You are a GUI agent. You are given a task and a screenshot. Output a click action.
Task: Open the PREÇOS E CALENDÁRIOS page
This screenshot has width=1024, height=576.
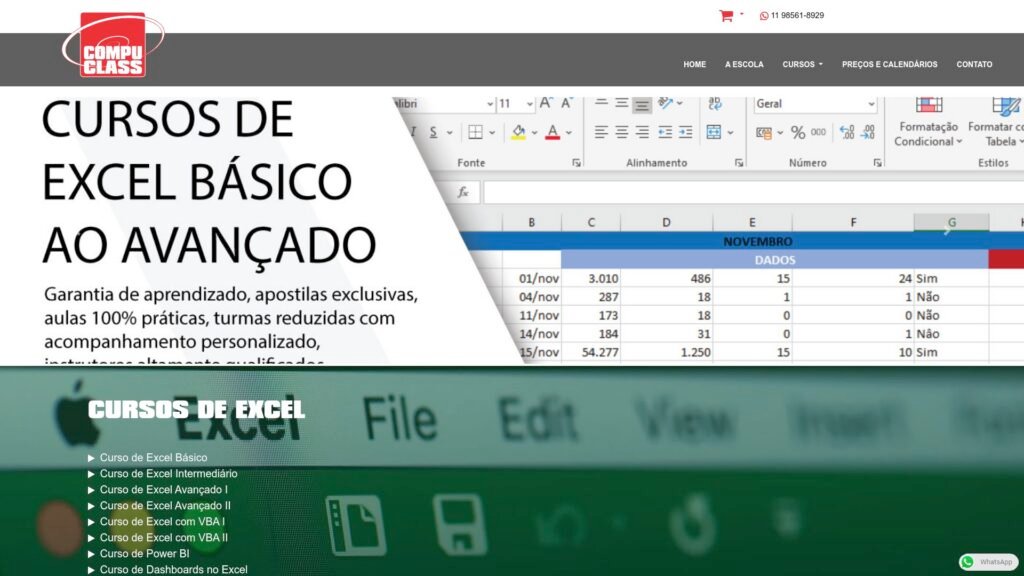[x=889, y=64]
